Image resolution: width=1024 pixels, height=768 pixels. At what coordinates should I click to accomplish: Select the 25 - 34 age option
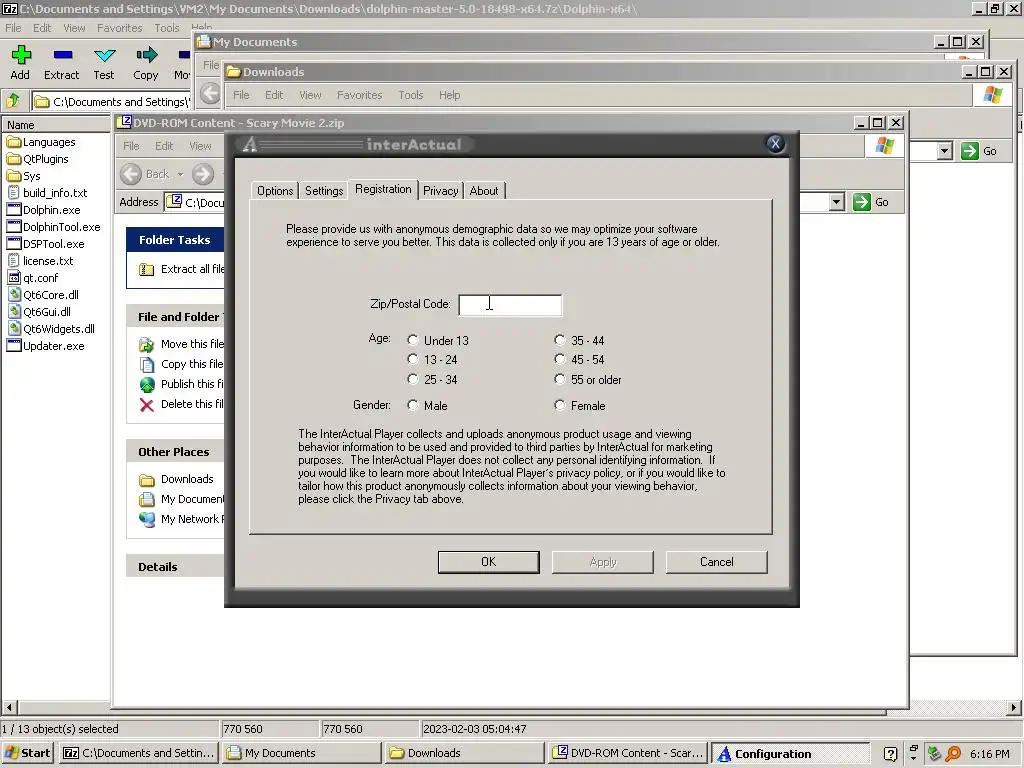click(x=413, y=379)
